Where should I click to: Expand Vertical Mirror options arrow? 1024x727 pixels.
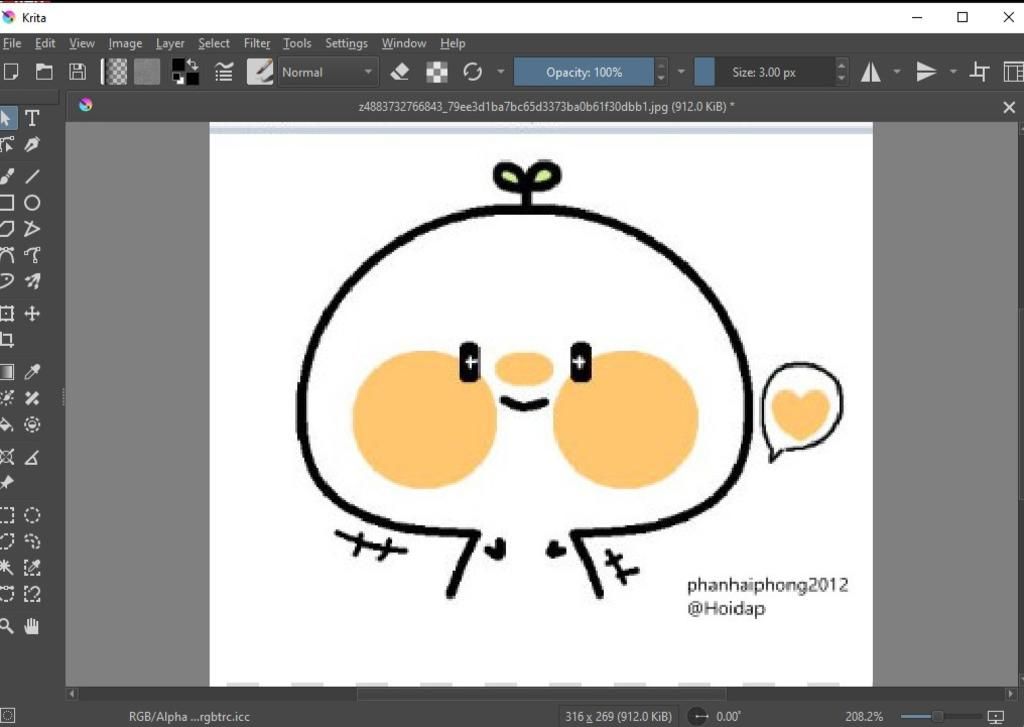coord(953,71)
